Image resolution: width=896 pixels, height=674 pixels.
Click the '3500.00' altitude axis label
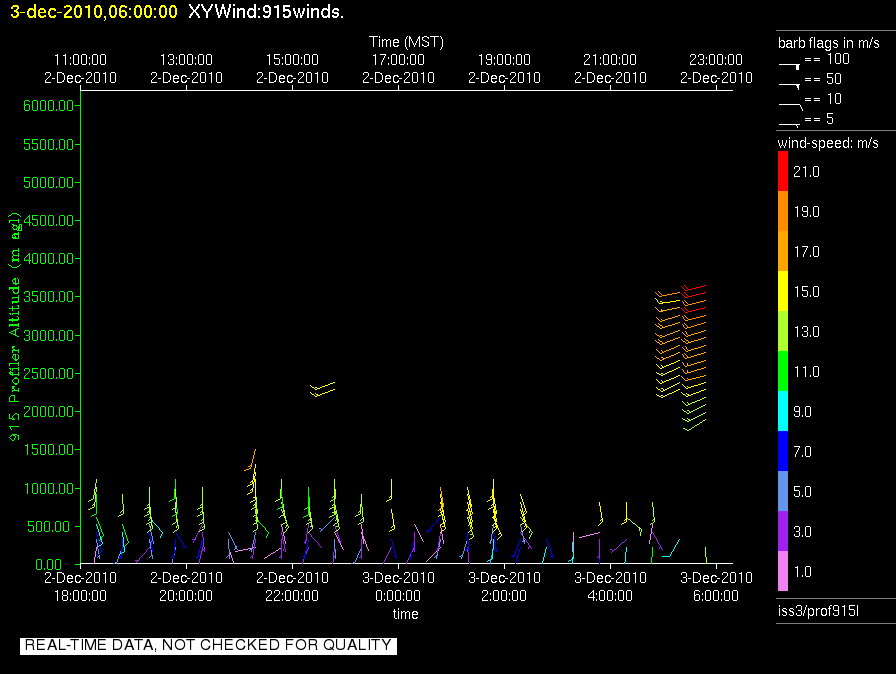pos(49,297)
